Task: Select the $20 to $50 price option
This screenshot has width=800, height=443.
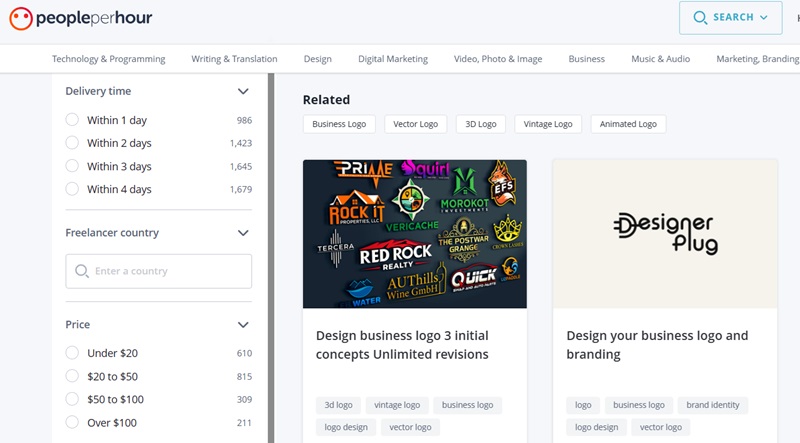Action: (x=72, y=376)
